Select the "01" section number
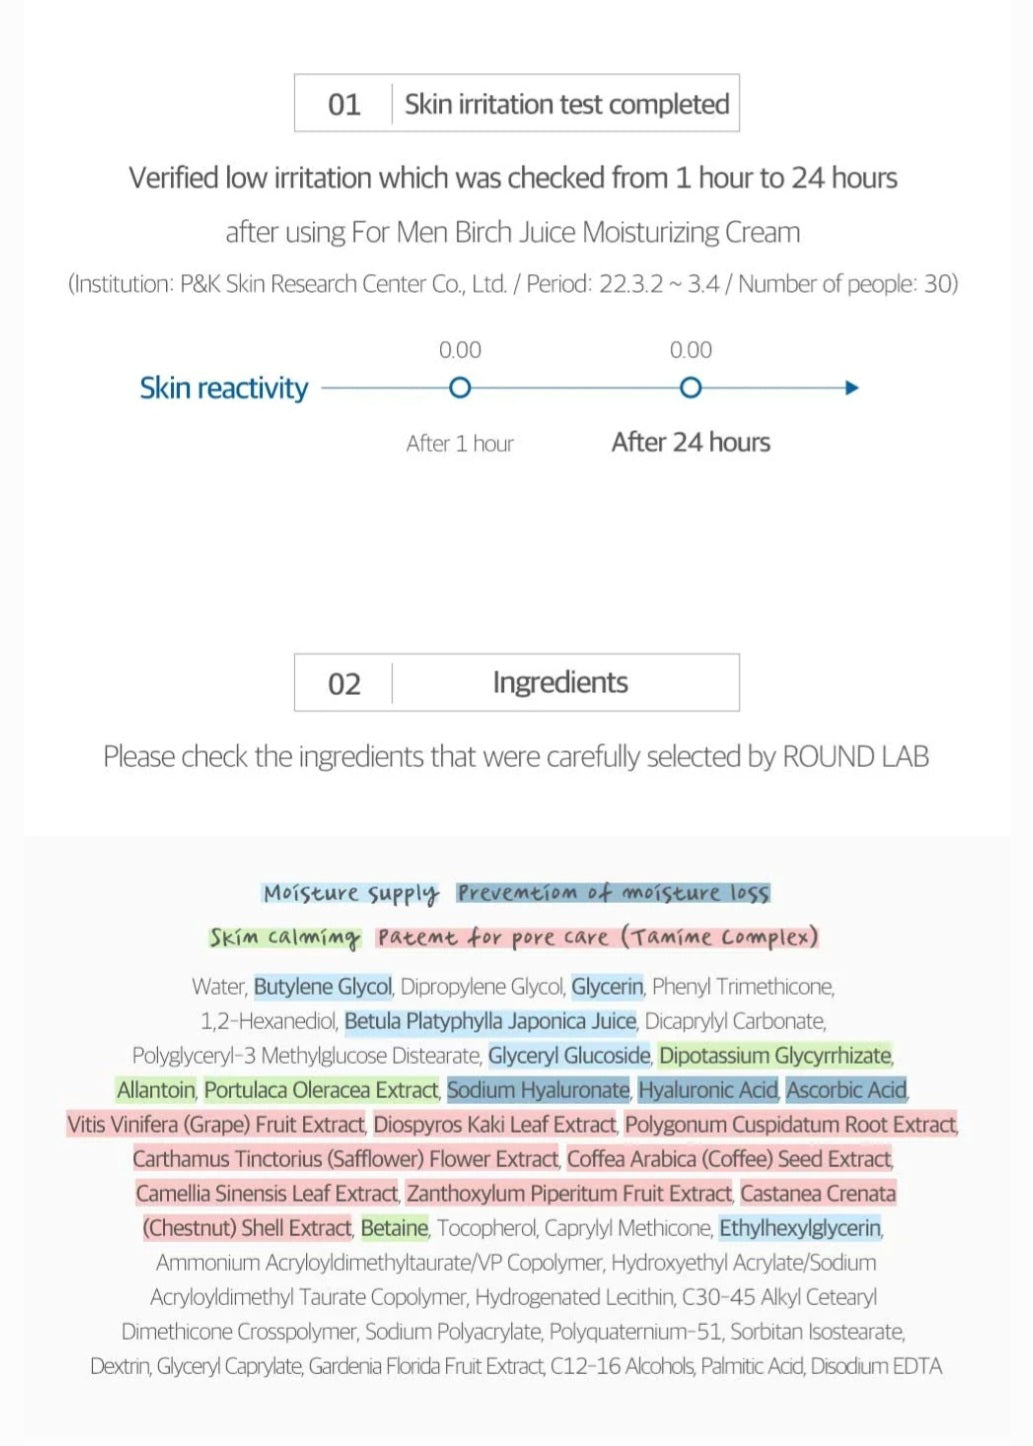The width and height of the screenshot is (1033, 1446). coord(344,104)
